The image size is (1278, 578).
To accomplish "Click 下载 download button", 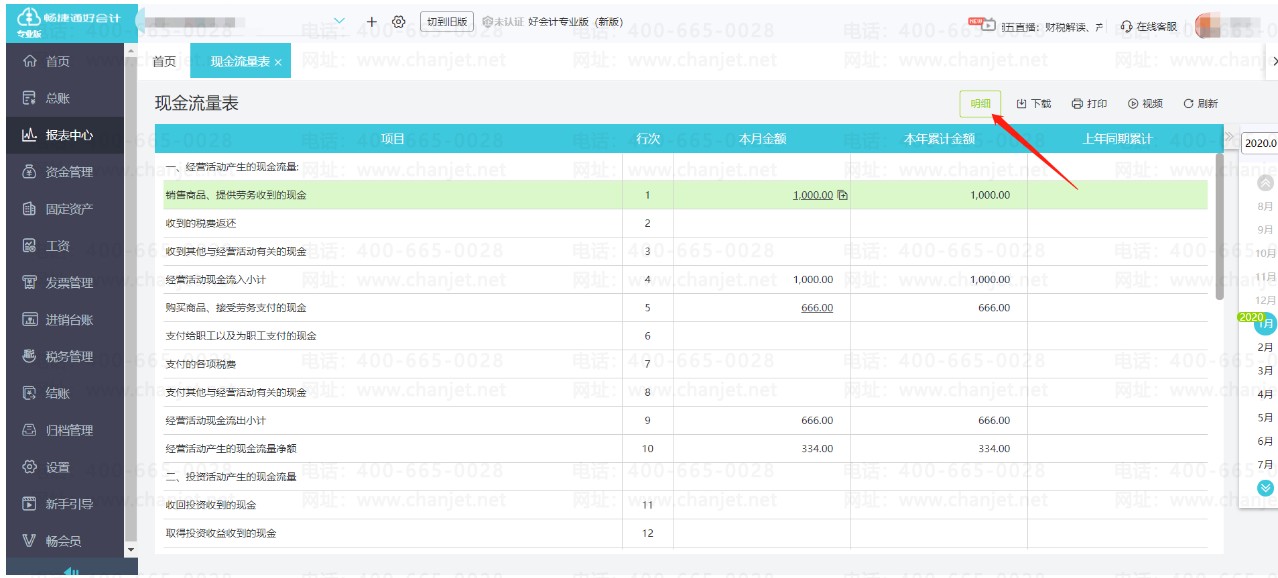I will pyautogui.click(x=1034, y=104).
